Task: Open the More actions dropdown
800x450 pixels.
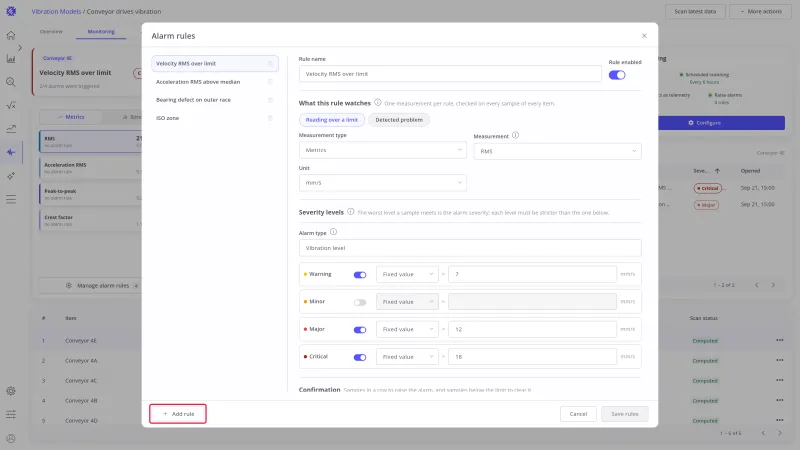Action: tap(761, 11)
